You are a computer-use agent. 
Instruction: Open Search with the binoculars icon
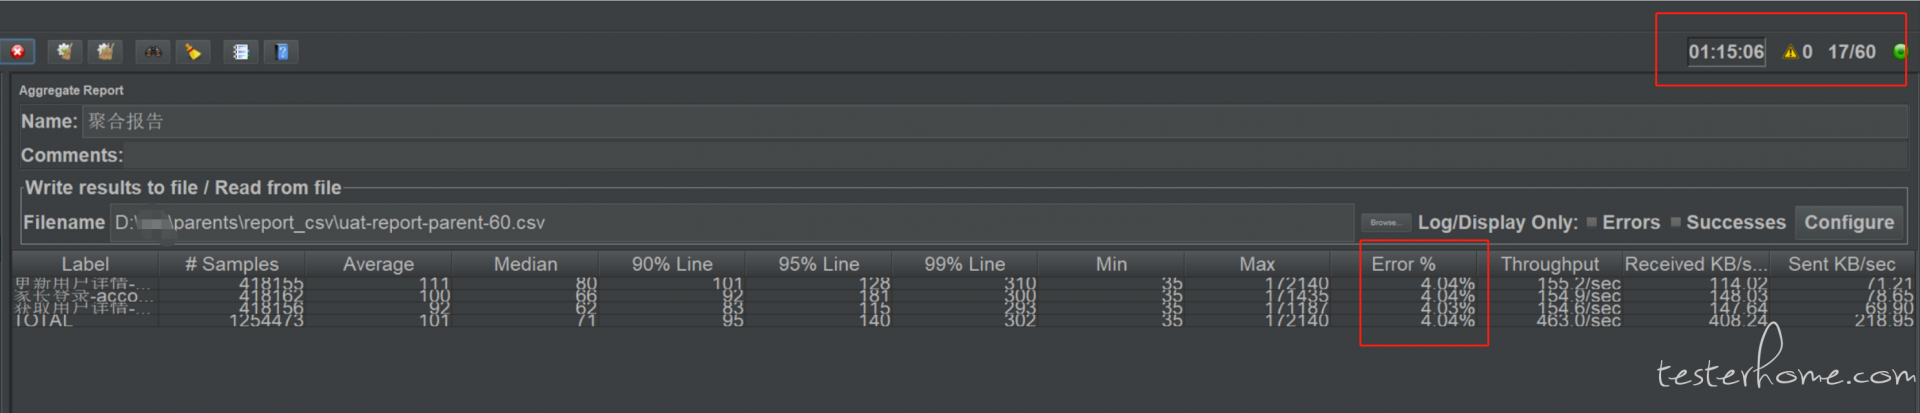point(153,52)
